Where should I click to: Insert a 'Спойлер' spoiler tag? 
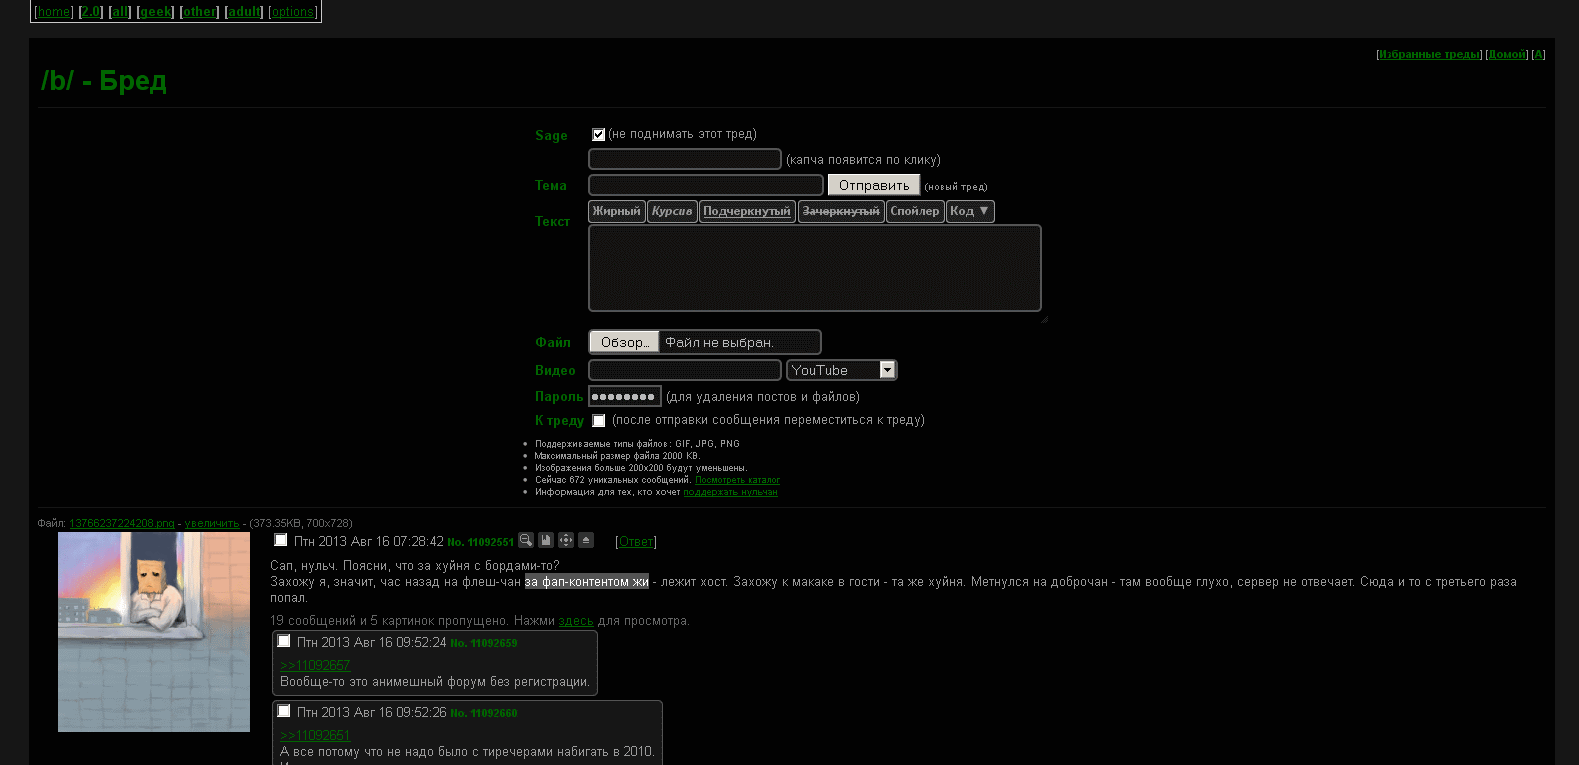[915, 211]
